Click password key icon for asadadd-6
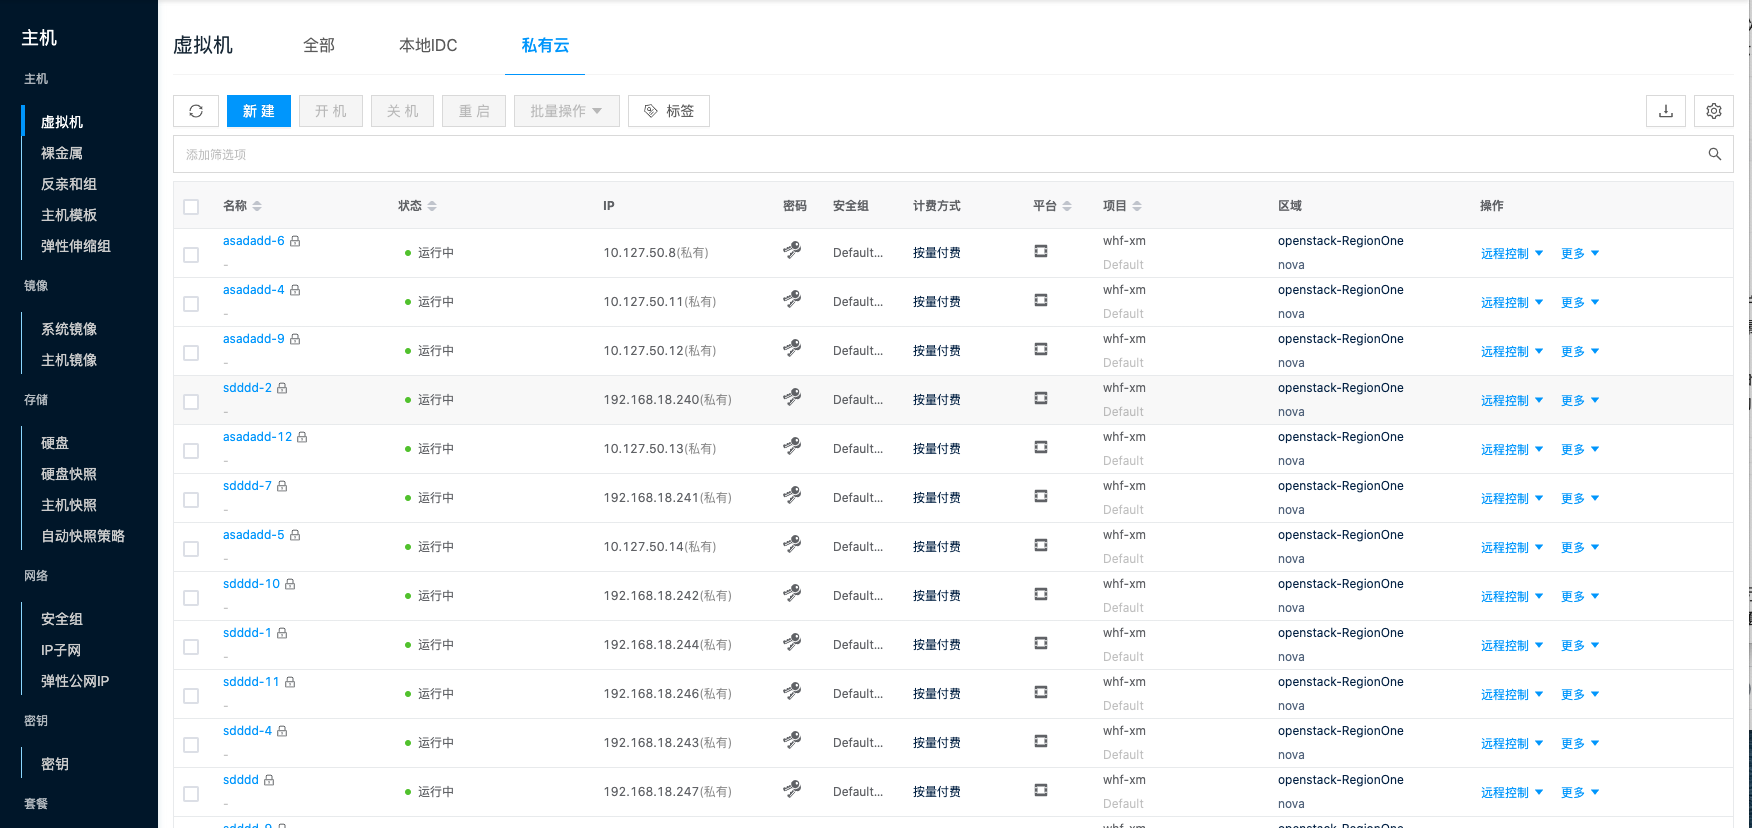Viewport: 1752px width, 828px height. pyautogui.click(x=792, y=250)
